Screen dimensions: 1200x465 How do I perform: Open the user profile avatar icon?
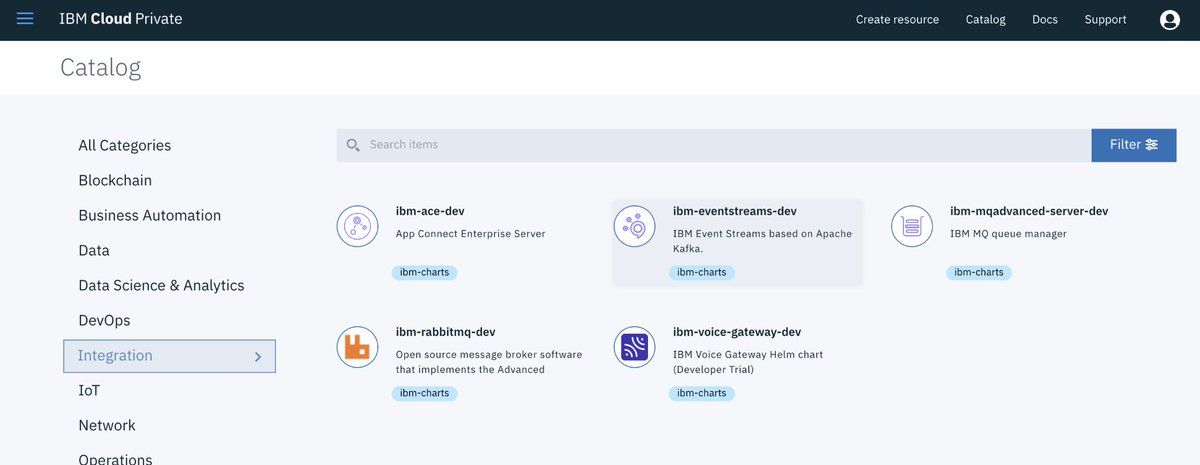click(x=1169, y=20)
